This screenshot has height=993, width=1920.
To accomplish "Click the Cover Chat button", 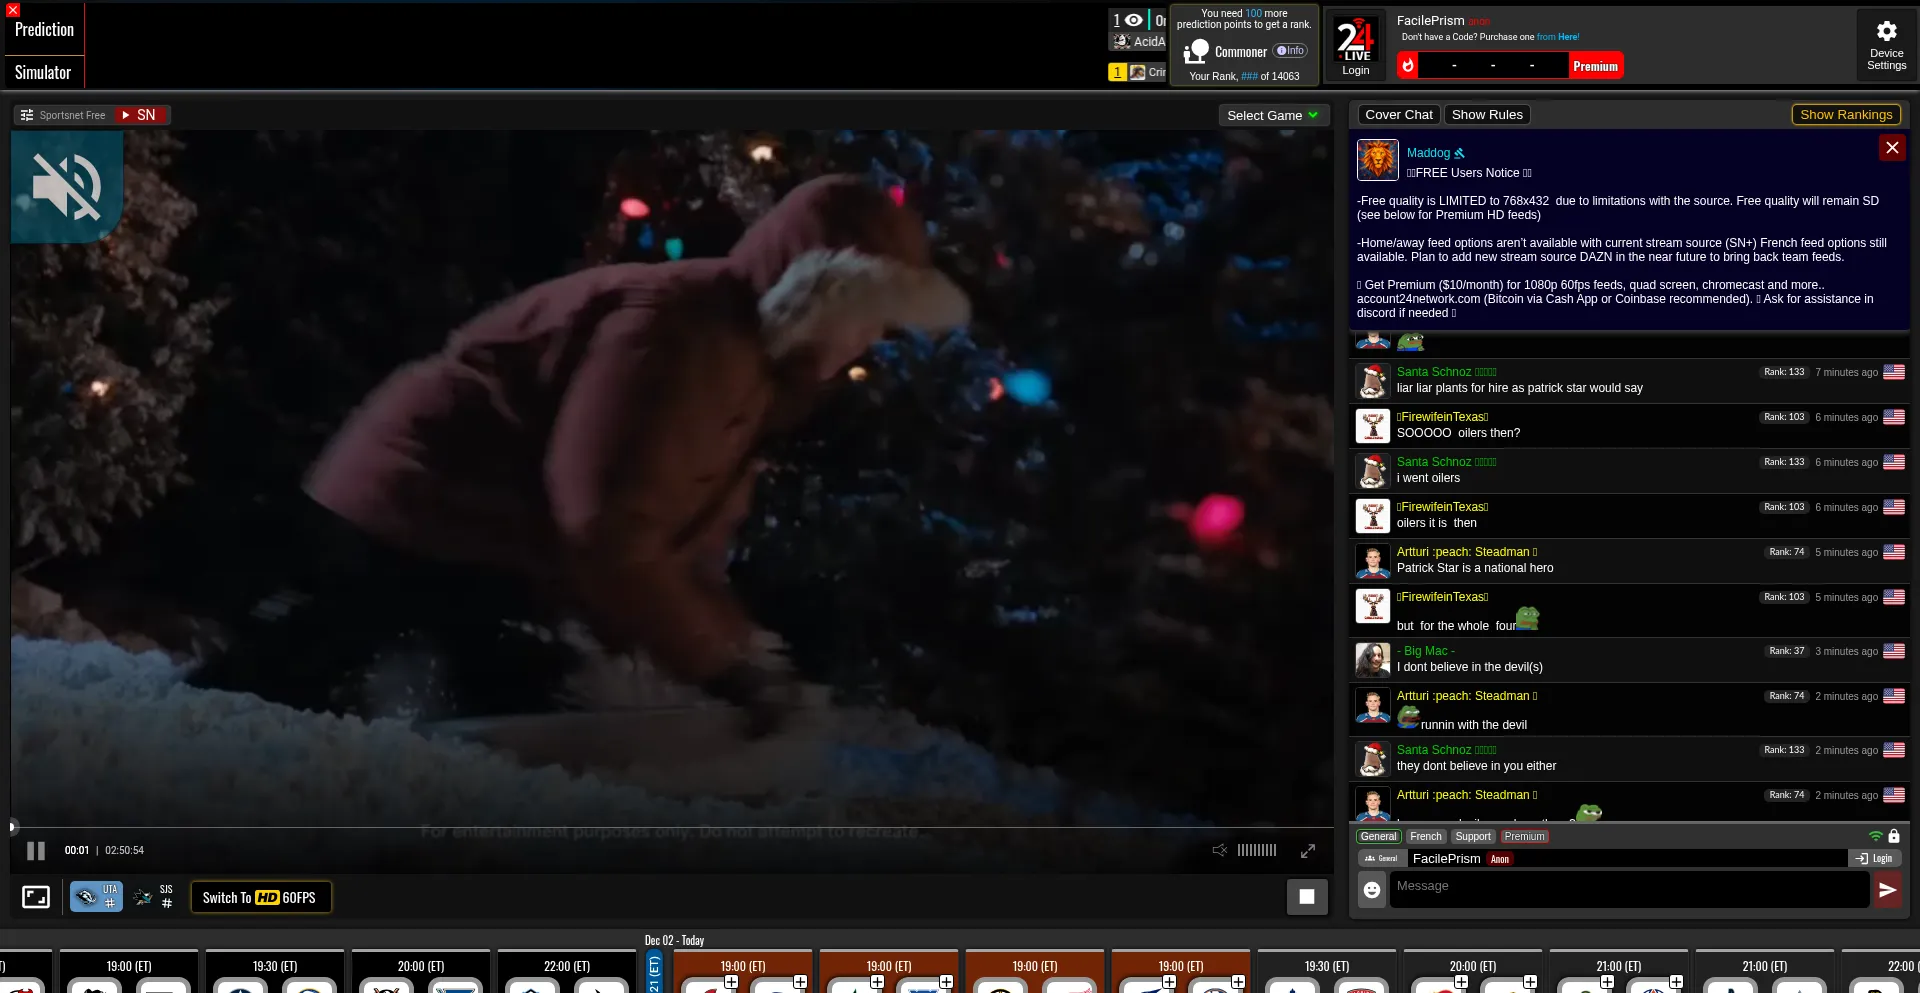I will (1399, 115).
